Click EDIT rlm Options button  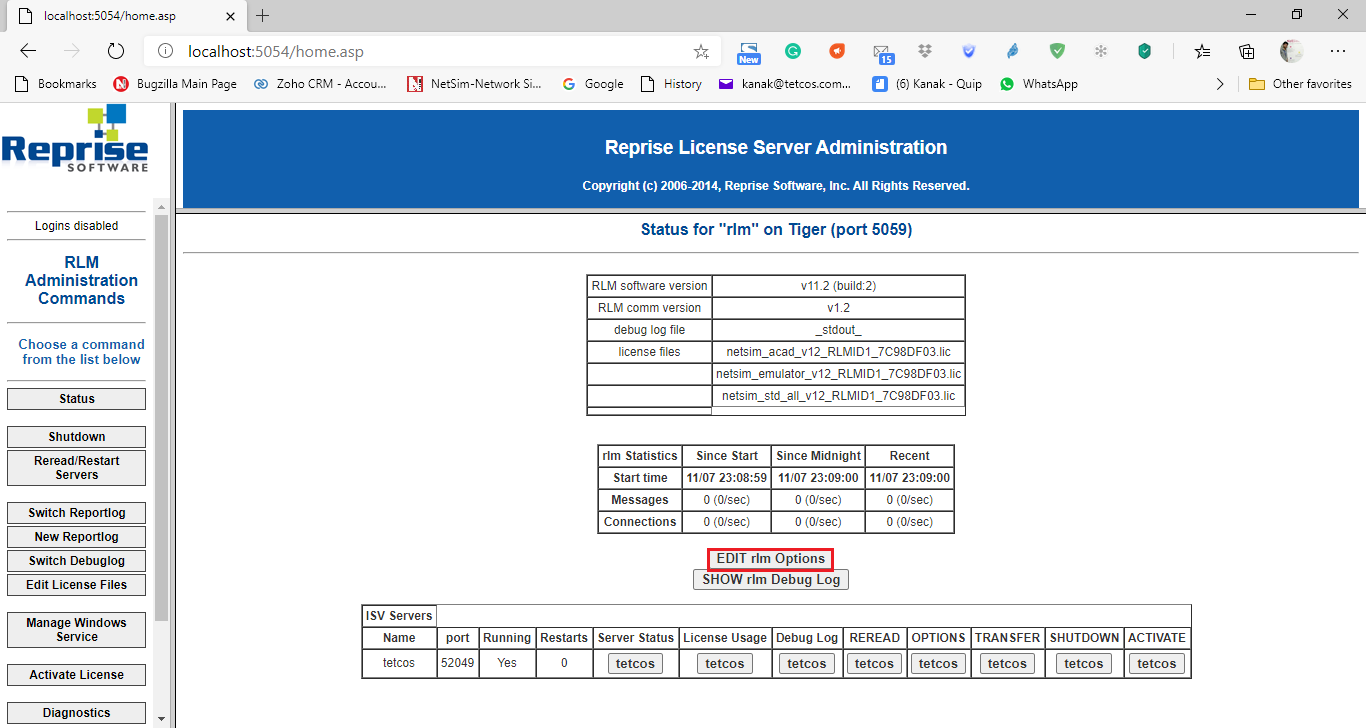pyautogui.click(x=771, y=559)
